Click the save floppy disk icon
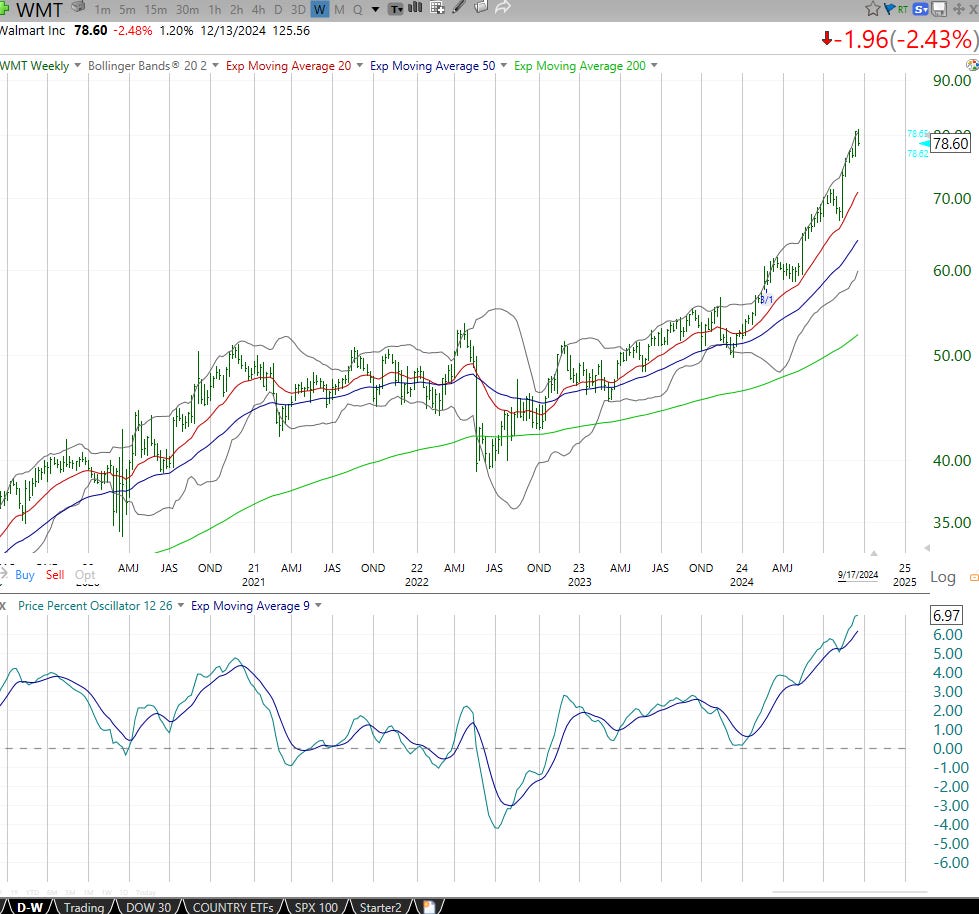 939,9
